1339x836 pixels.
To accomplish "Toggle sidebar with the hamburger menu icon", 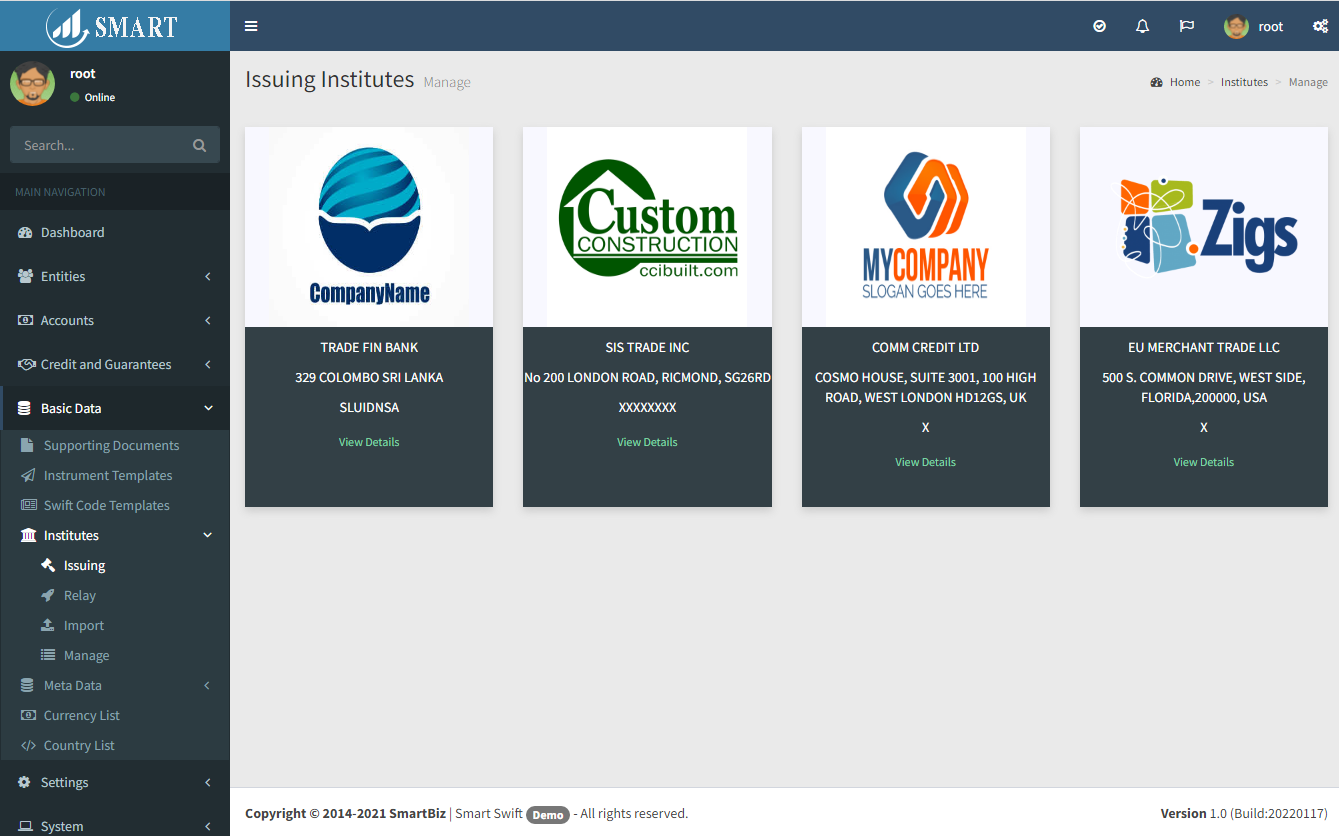I will coord(251,26).
